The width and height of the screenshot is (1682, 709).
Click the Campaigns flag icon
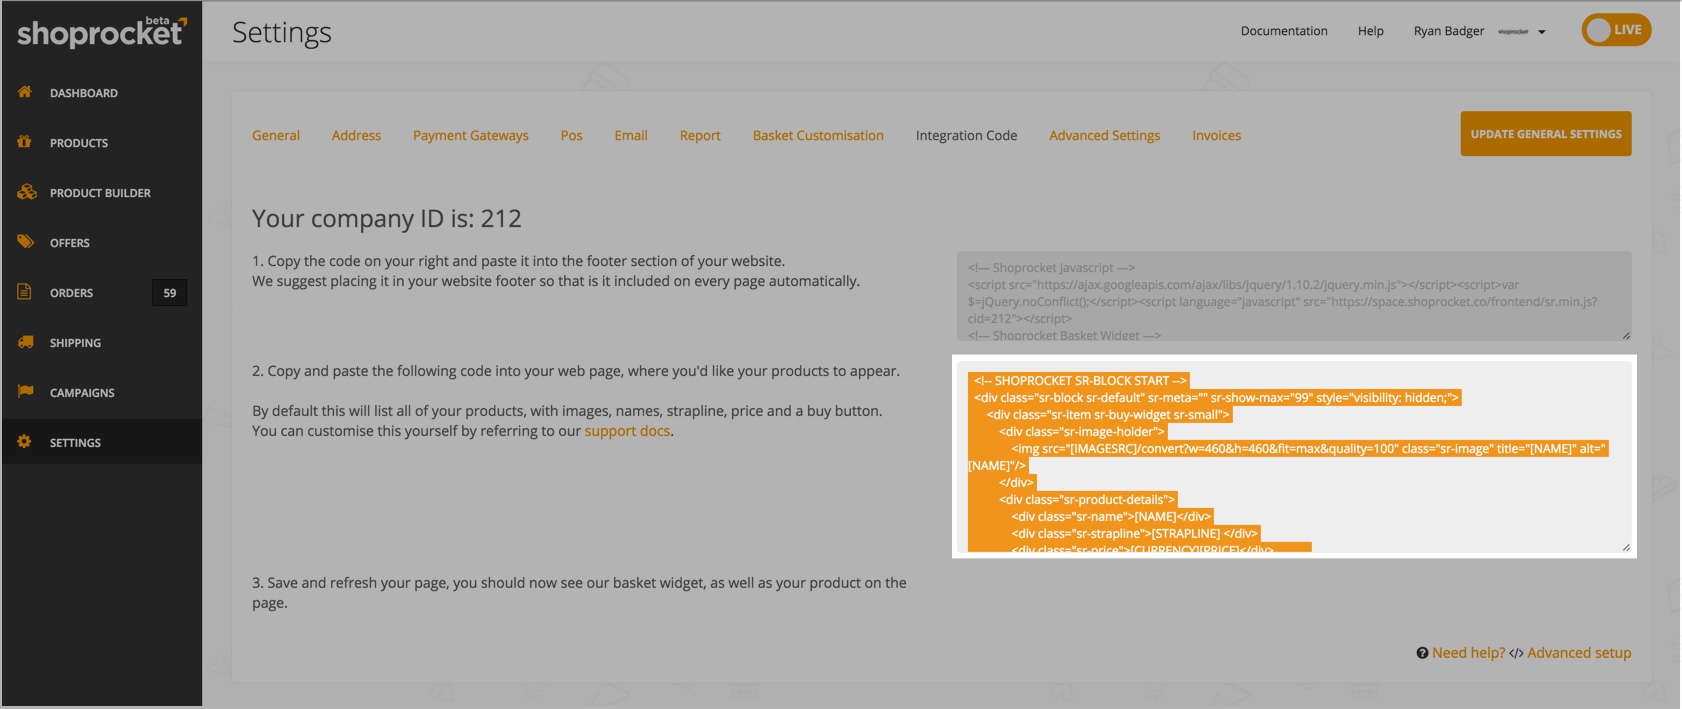(25, 392)
